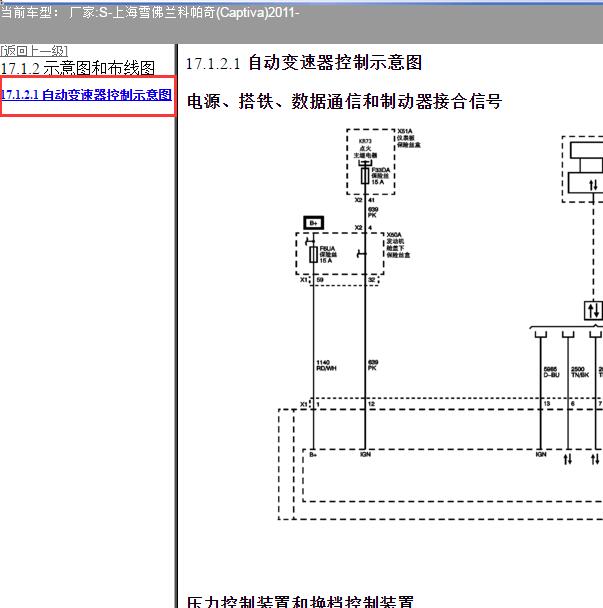Open the 17.1.2.1 自动变速器控制示意图 link

pyautogui.click(x=86, y=95)
